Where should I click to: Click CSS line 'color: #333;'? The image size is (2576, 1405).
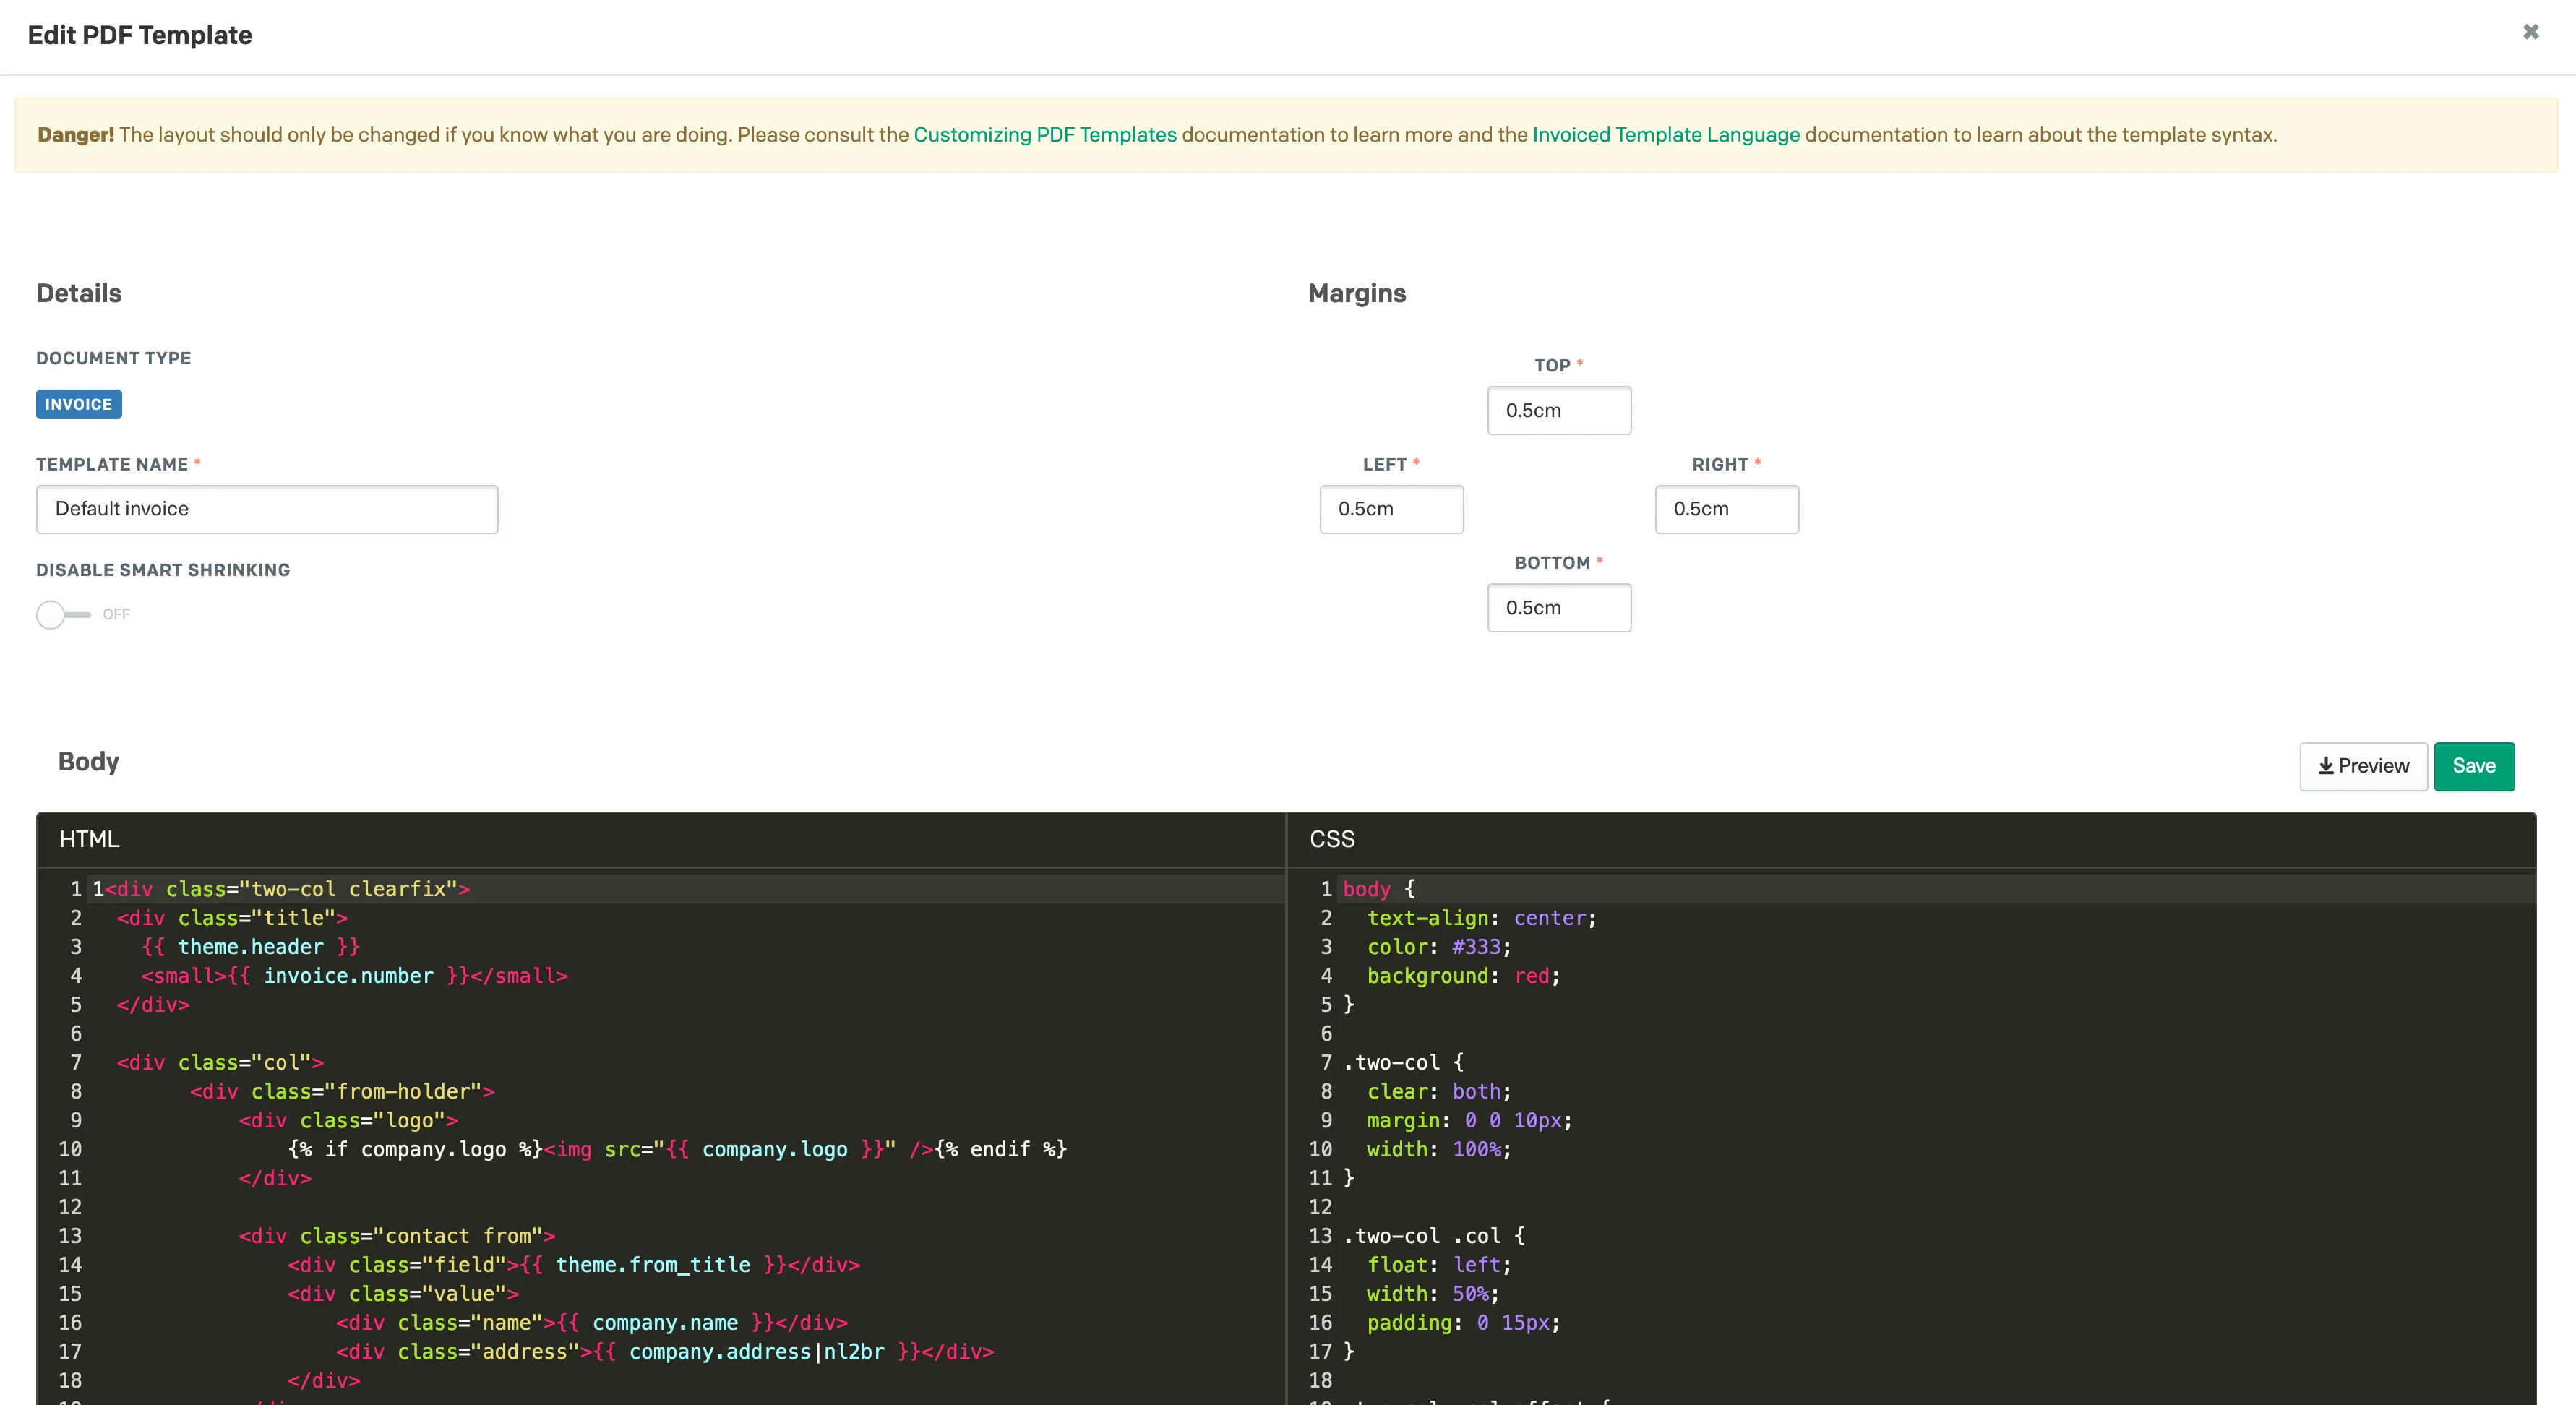click(1439, 947)
